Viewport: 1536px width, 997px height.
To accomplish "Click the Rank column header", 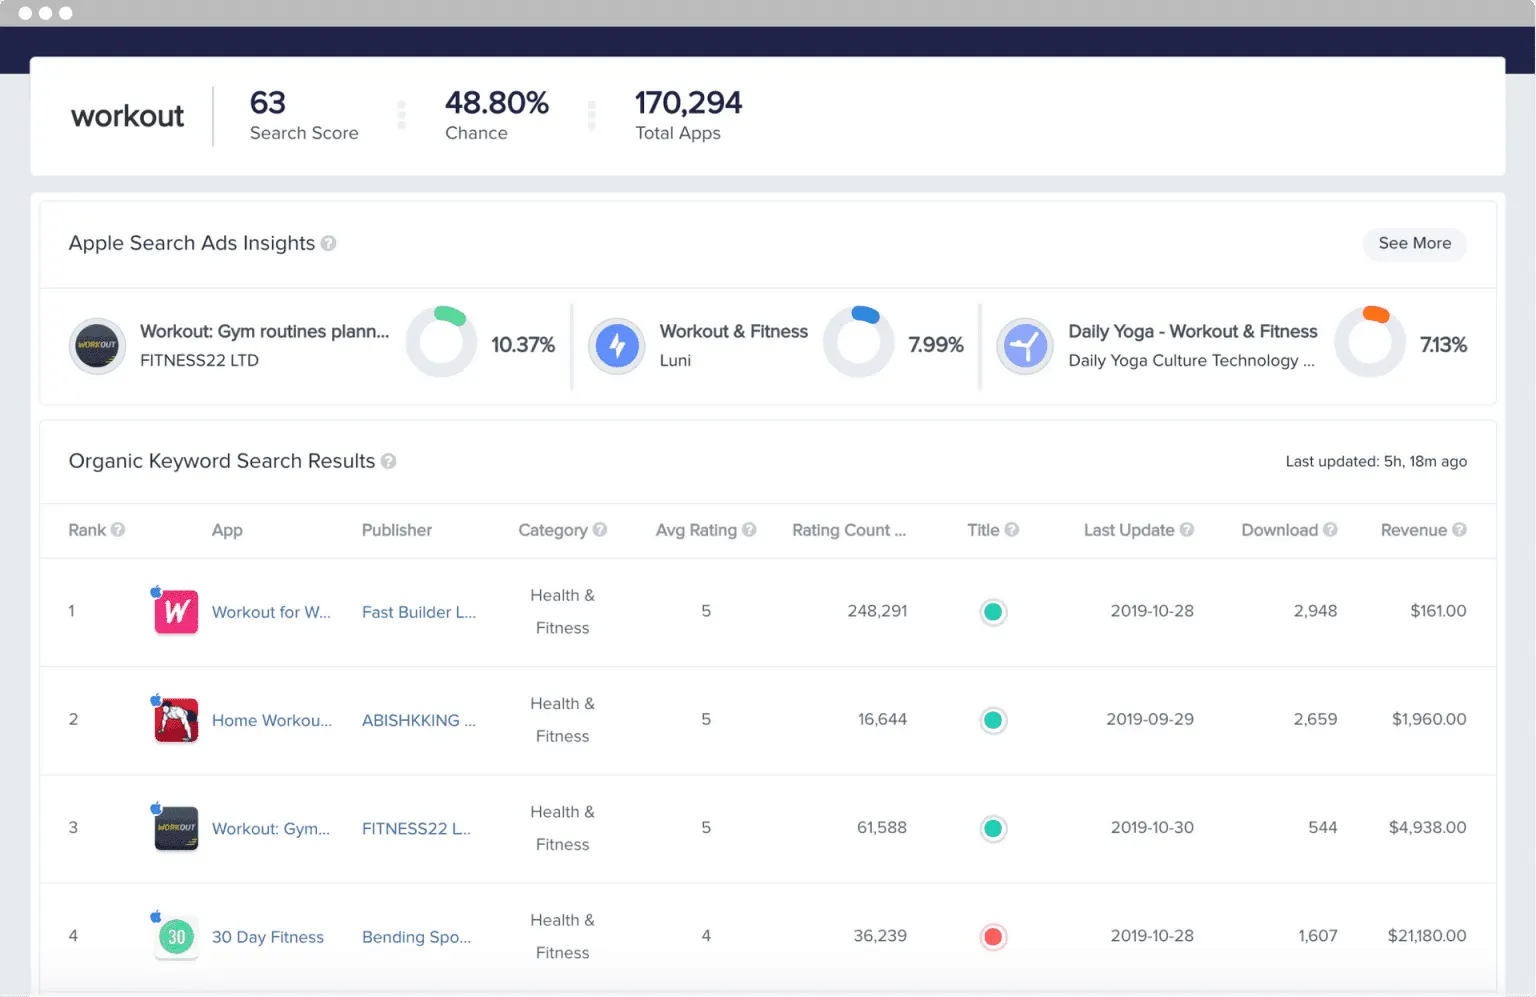I will click(87, 530).
